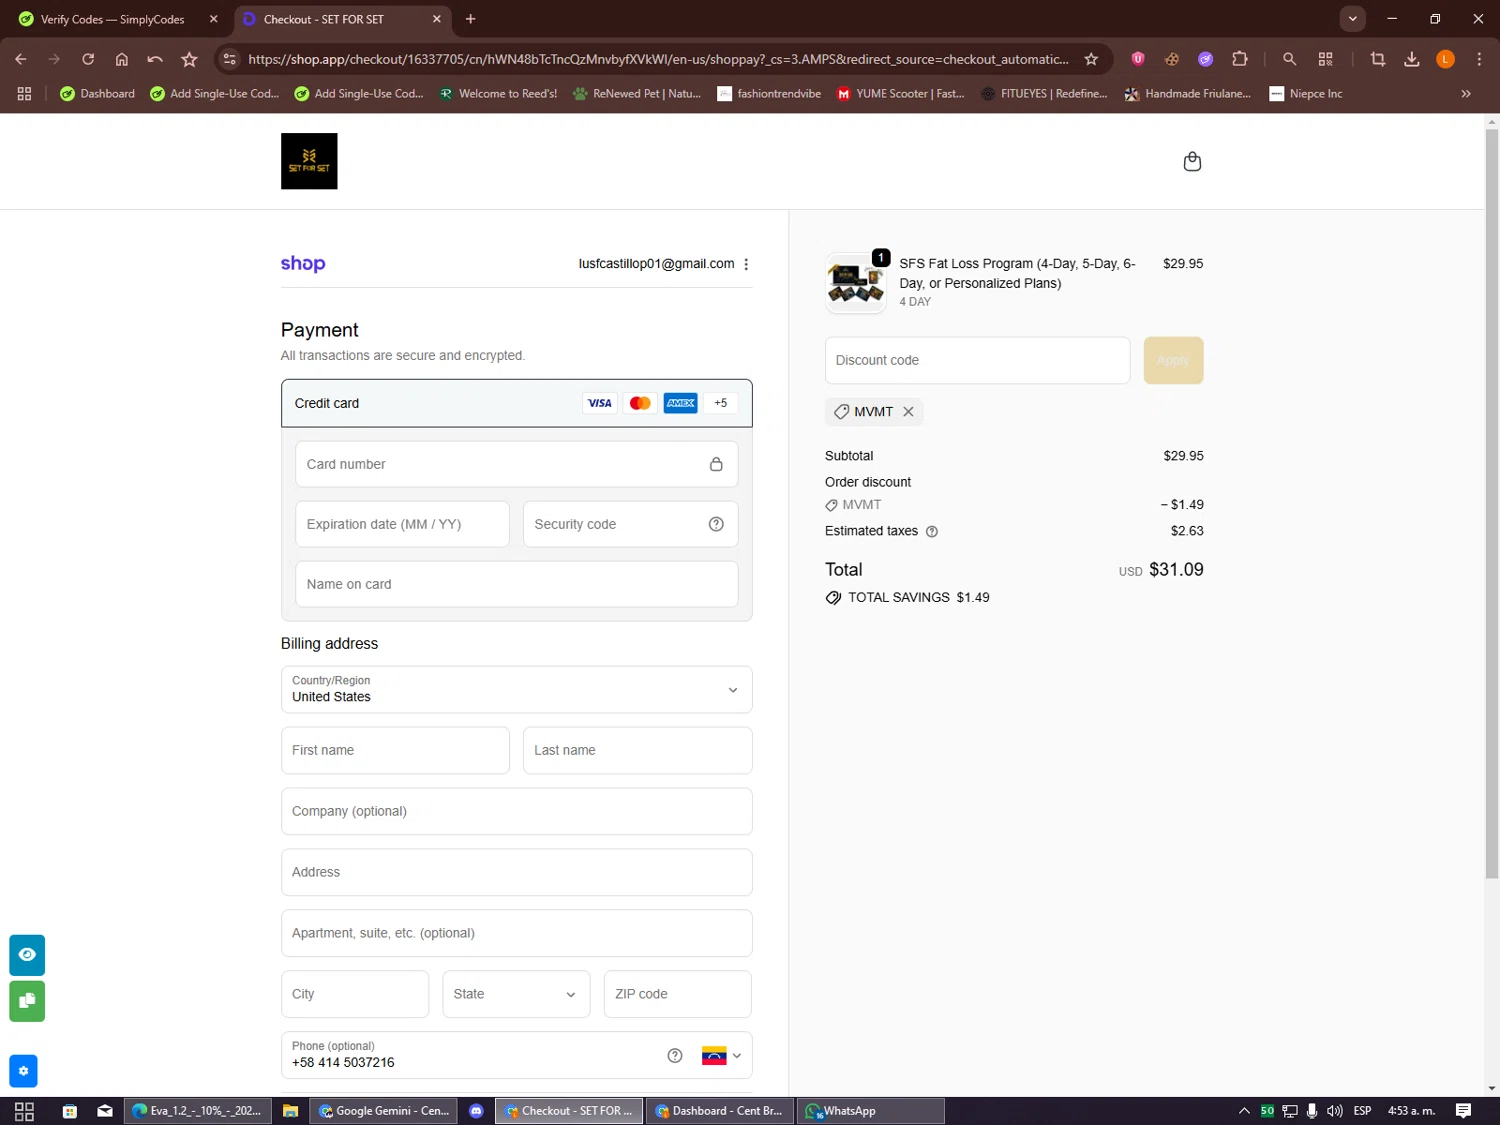The image size is (1500, 1125).
Task: Open the fashiontrendvibe bookmark
Action: point(769,94)
